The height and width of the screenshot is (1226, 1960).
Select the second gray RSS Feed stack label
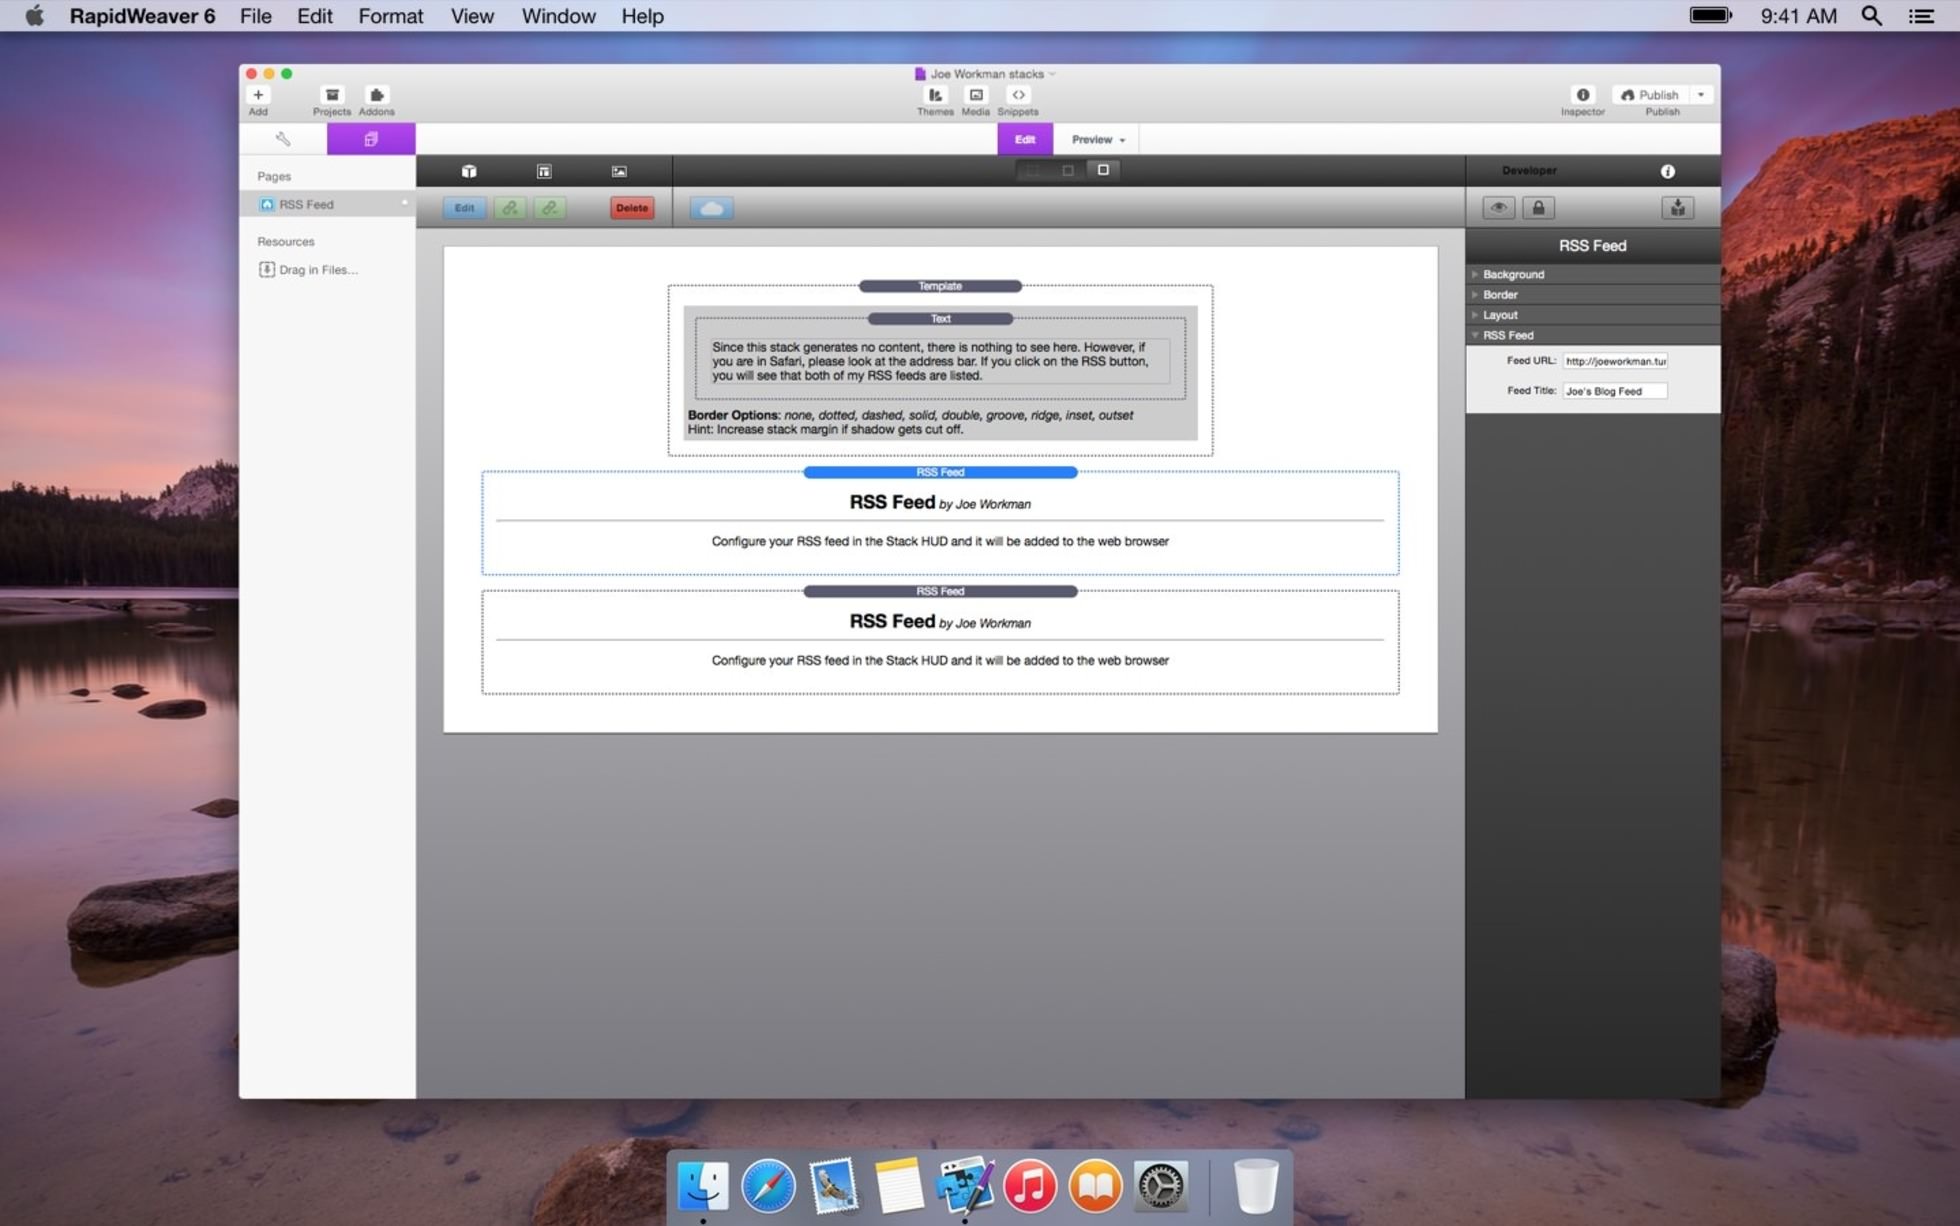click(940, 591)
